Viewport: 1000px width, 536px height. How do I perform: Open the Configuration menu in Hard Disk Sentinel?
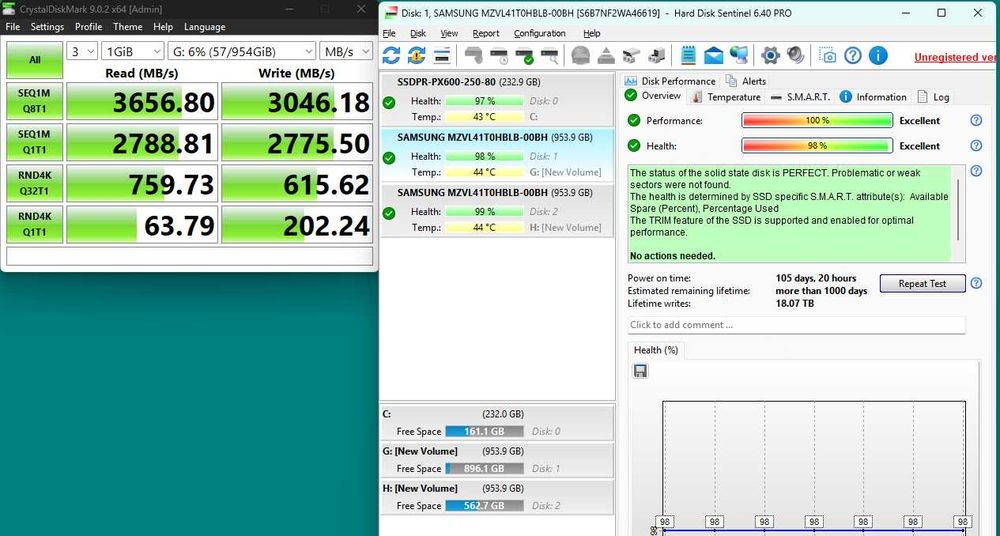[540, 33]
